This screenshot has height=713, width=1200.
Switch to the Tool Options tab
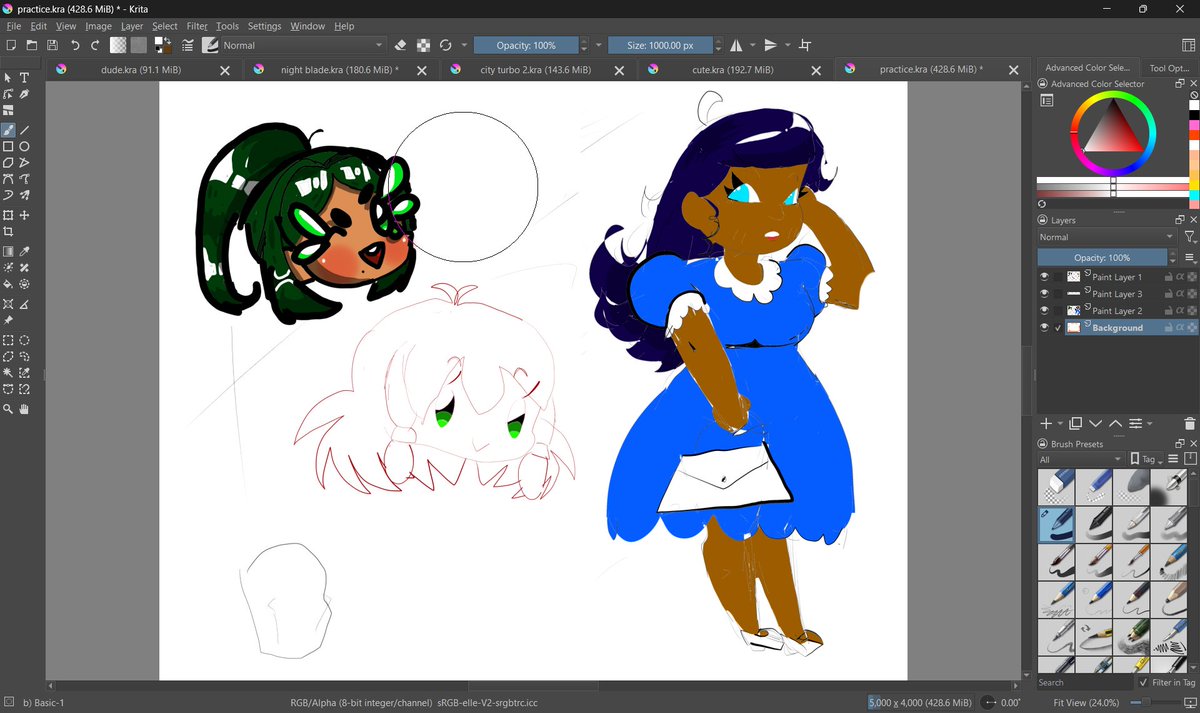coord(1170,68)
